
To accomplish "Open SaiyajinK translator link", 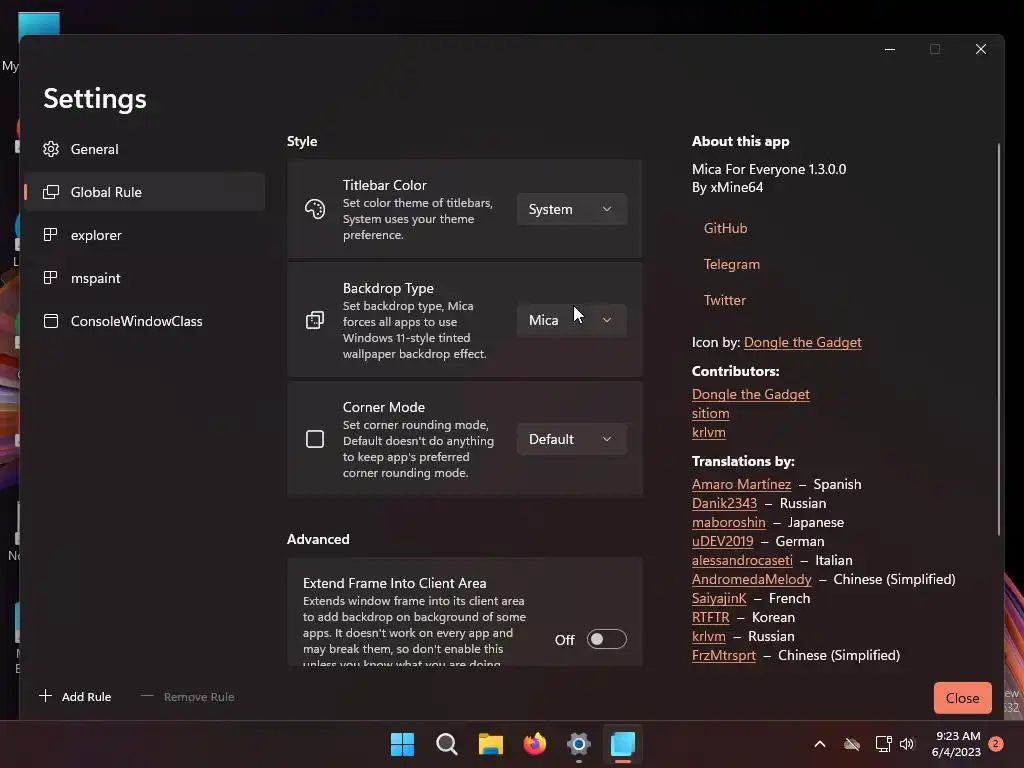I will (x=719, y=598).
